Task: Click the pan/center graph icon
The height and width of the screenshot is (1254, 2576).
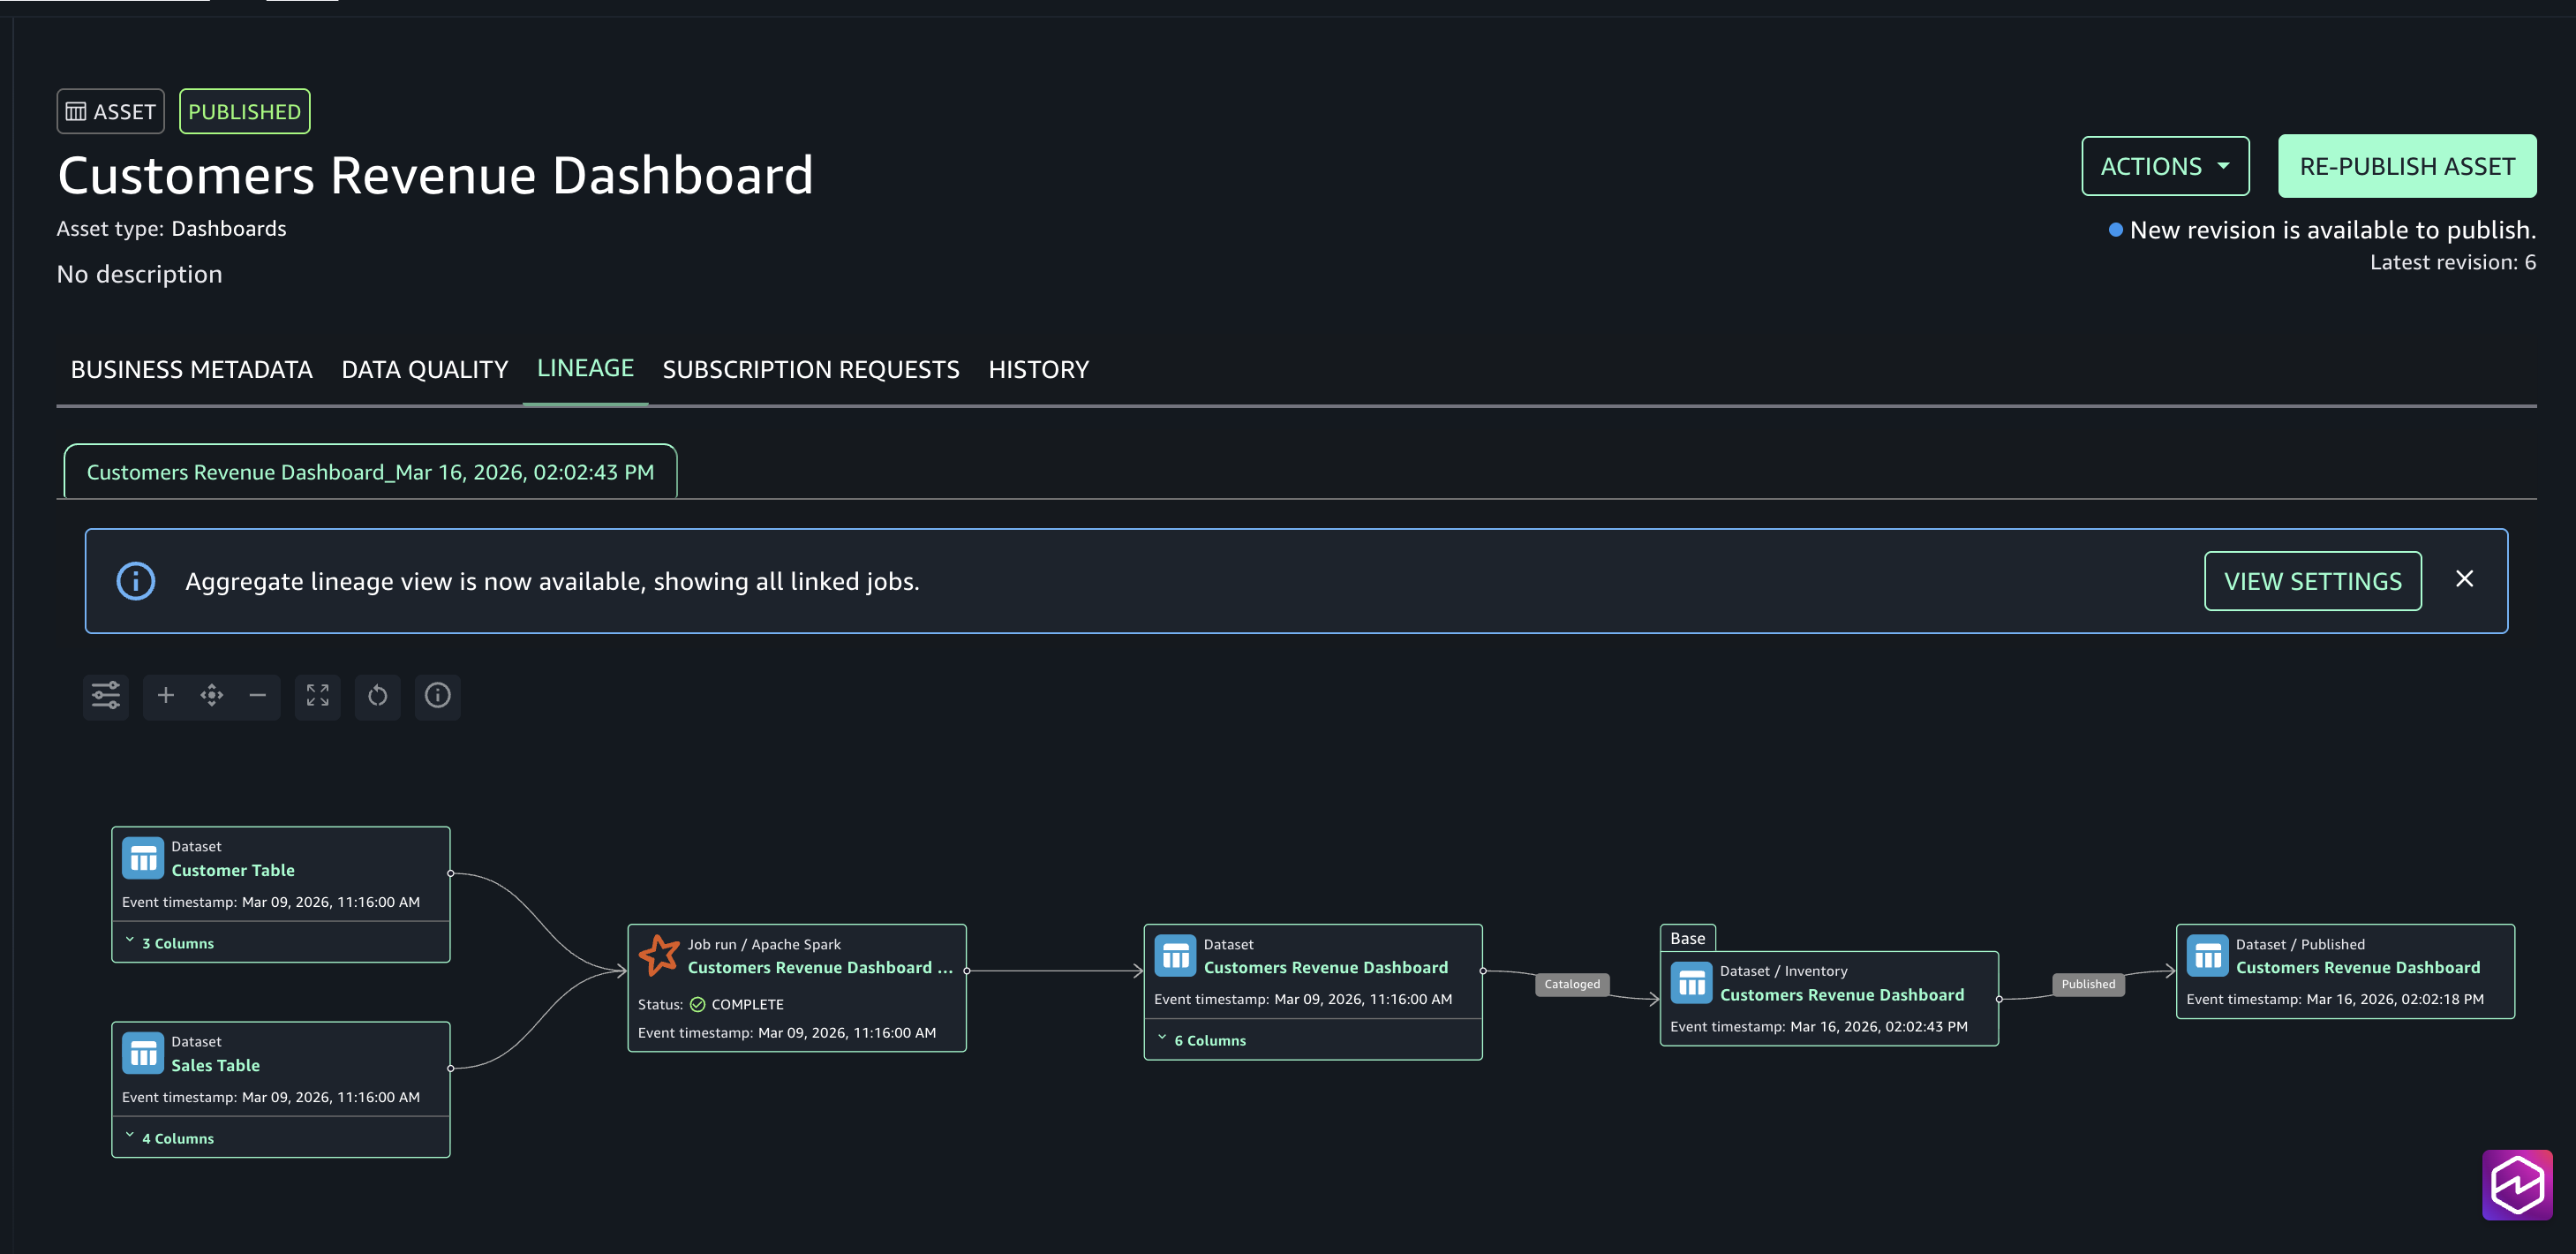Action: (x=212, y=695)
